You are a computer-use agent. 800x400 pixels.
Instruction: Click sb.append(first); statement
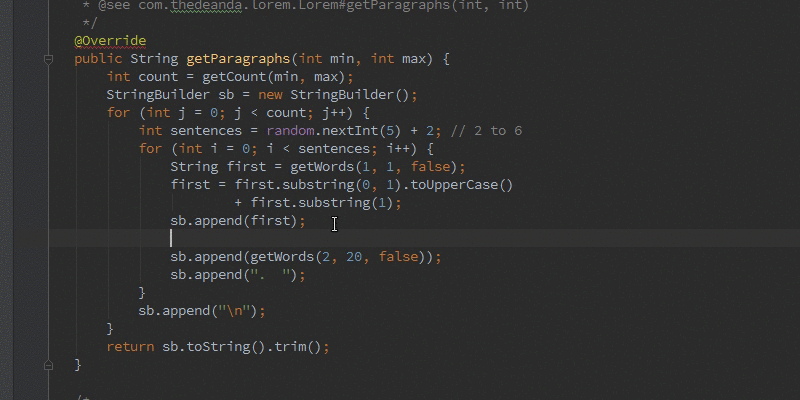(238, 220)
